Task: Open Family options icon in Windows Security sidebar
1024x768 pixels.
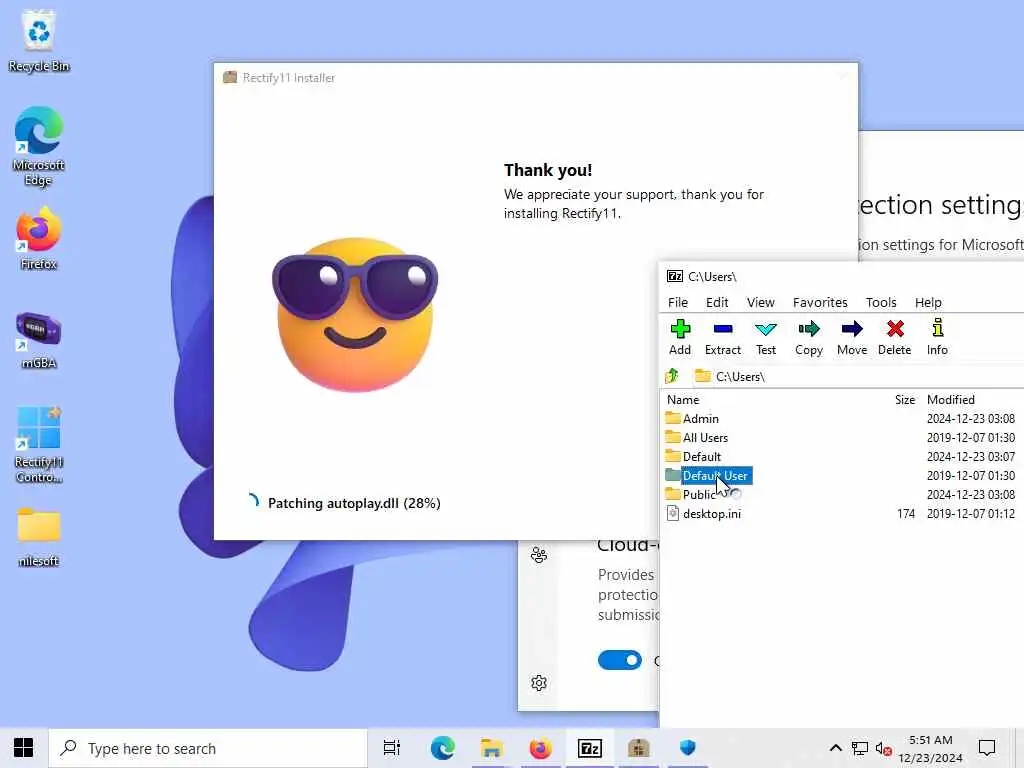Action: click(539, 555)
